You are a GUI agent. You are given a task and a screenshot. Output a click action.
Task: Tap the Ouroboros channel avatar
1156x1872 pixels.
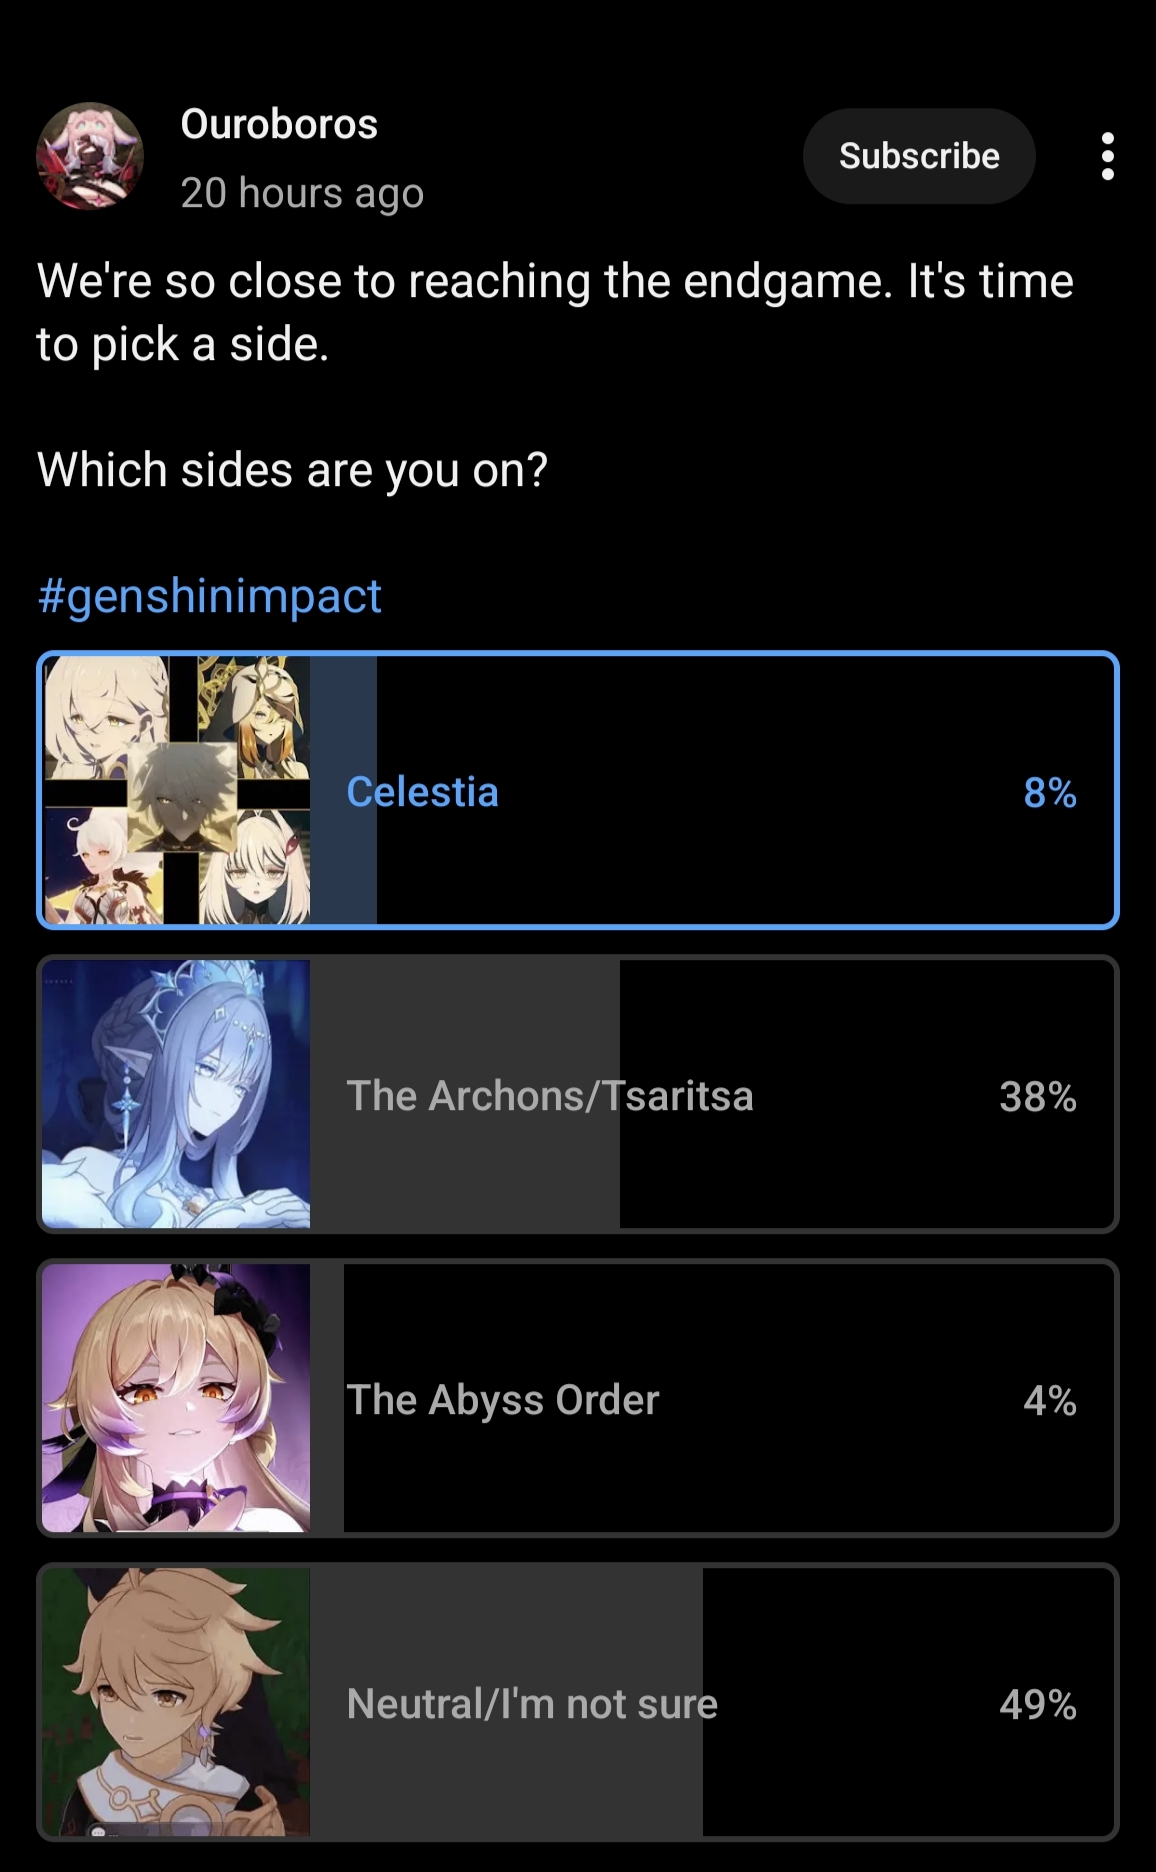(90, 156)
